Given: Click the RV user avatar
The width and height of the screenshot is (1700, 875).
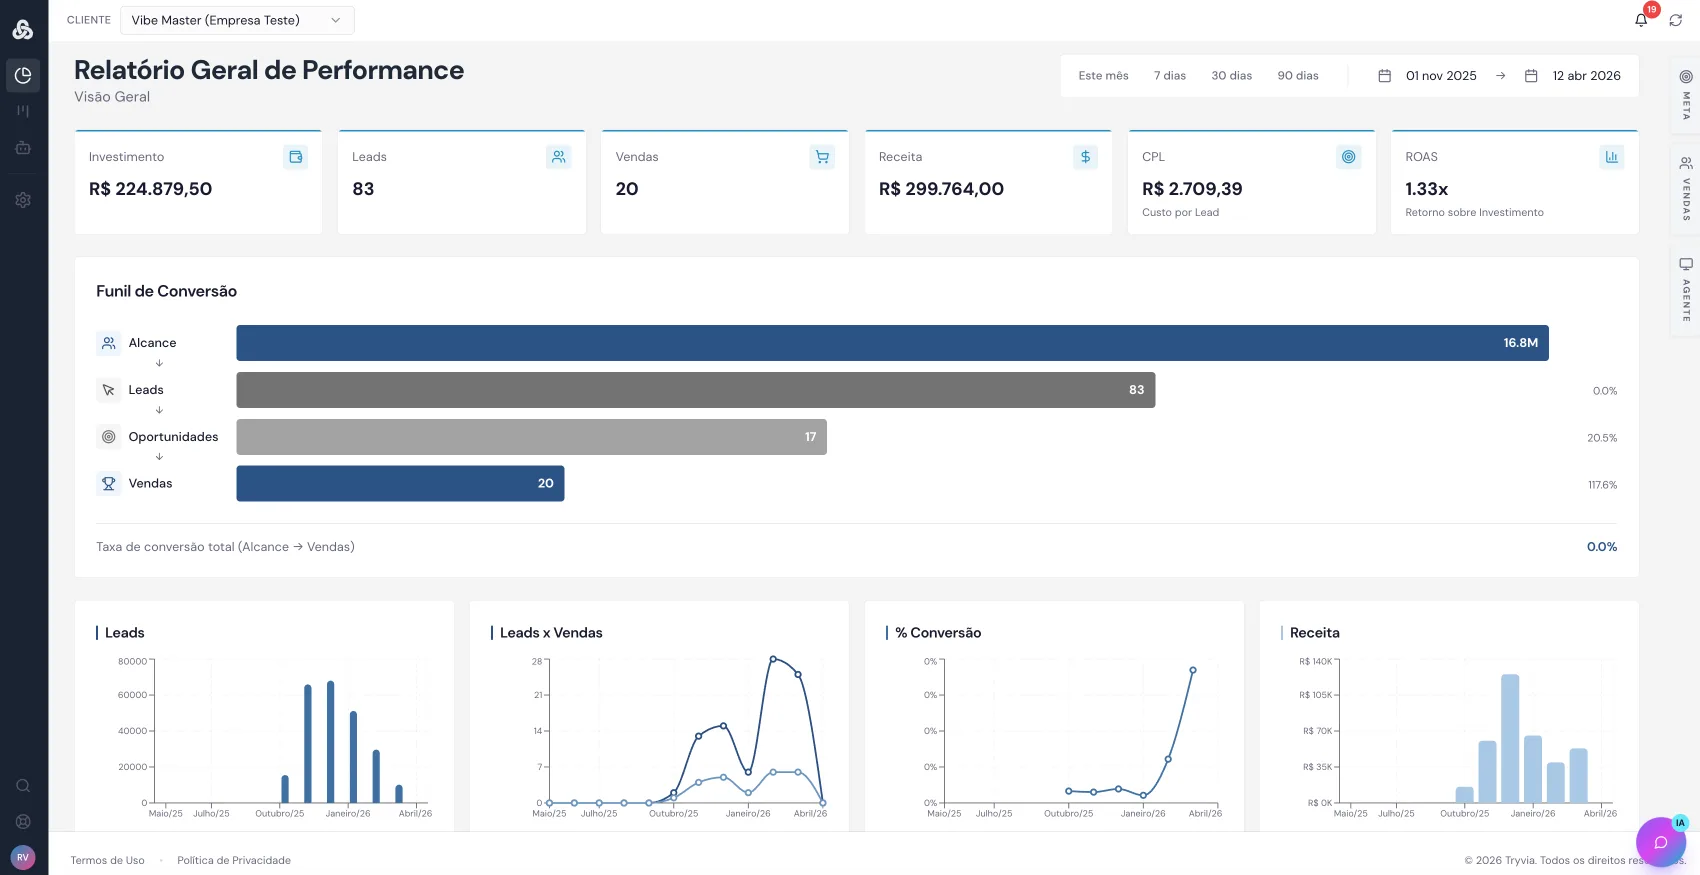Looking at the screenshot, I should tap(23, 857).
